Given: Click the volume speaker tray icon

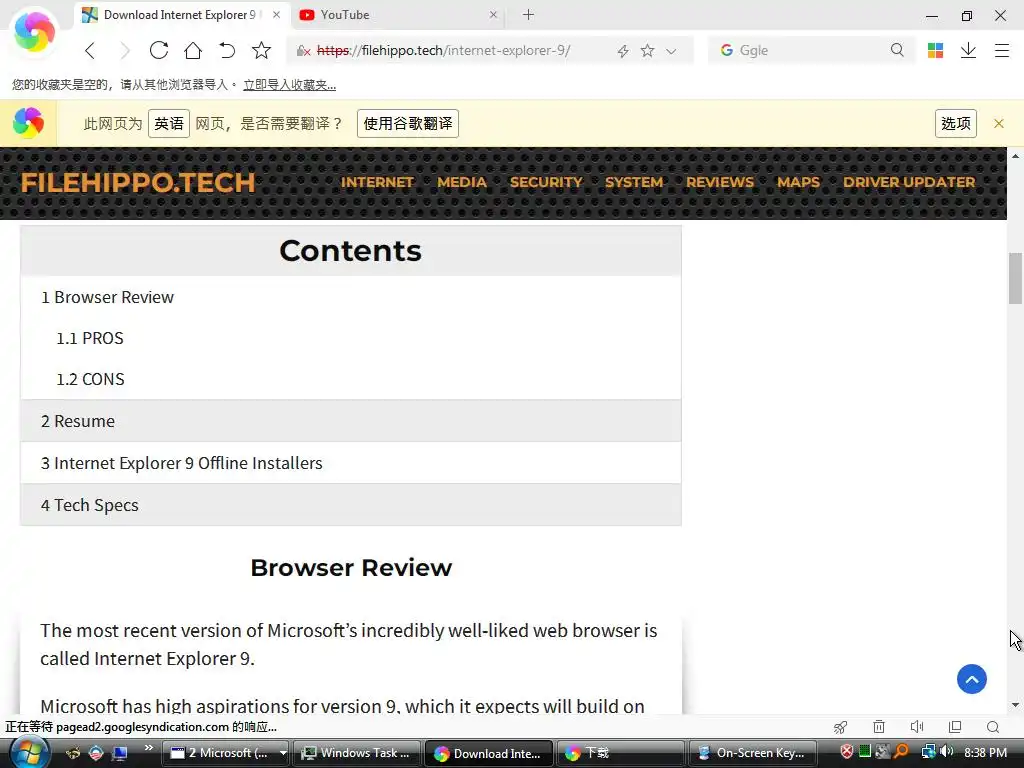Looking at the screenshot, I should pyautogui.click(x=946, y=752).
